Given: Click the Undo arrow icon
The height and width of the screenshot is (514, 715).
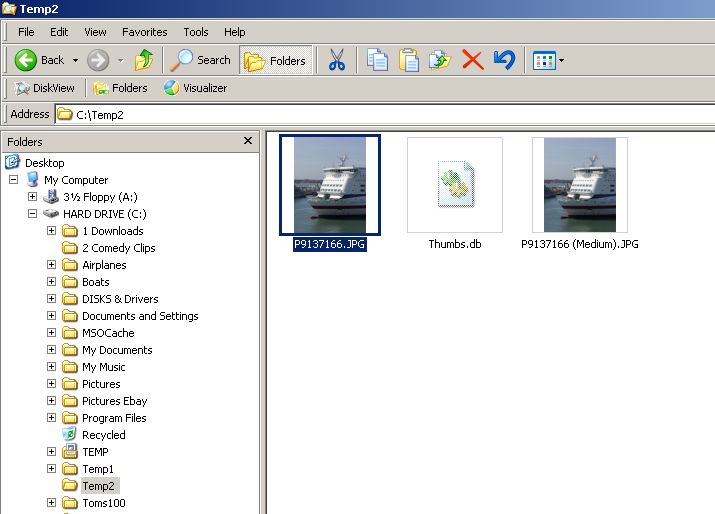Looking at the screenshot, I should click(504, 60).
